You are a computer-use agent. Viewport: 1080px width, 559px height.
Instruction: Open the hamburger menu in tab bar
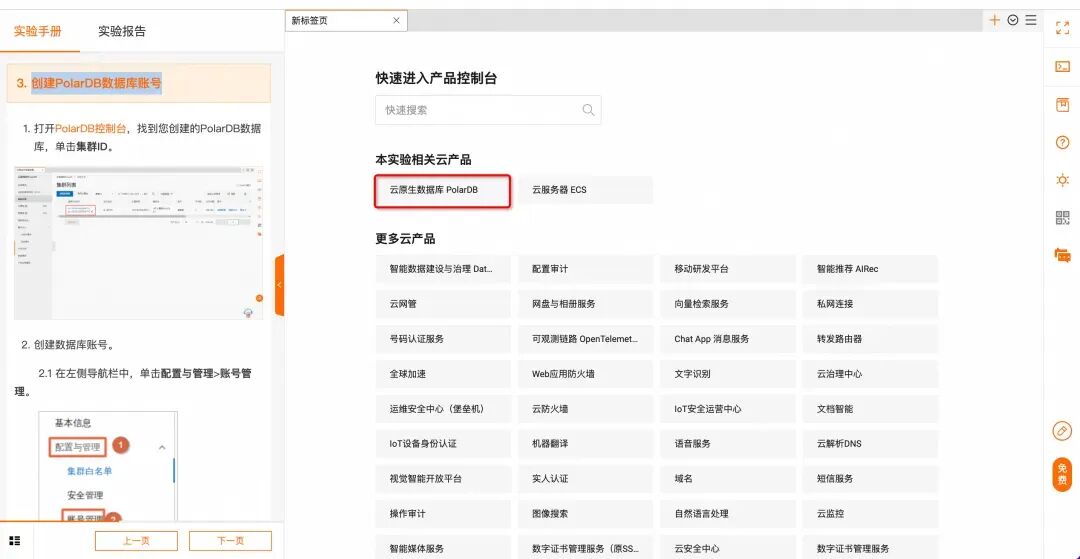[1030, 20]
